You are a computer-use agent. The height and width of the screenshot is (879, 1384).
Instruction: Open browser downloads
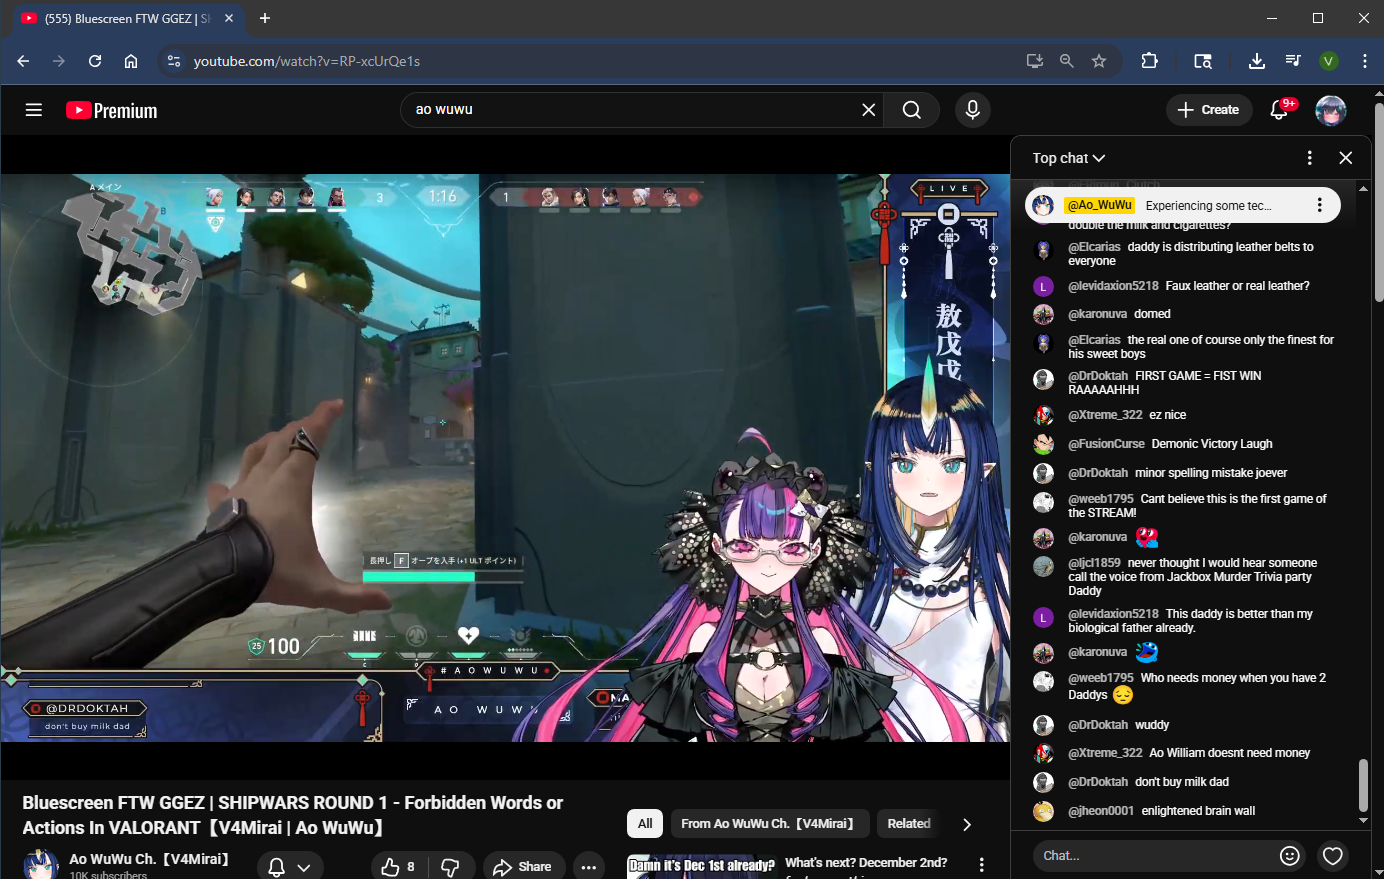(1257, 61)
